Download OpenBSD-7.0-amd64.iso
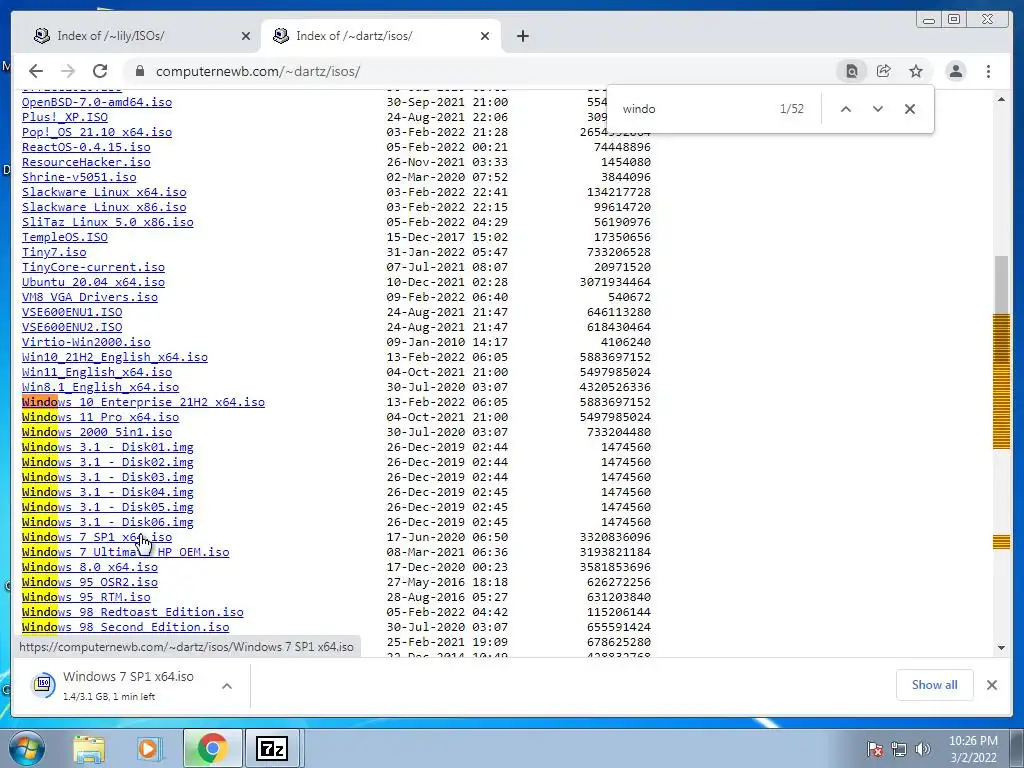This screenshot has height=768, width=1024. [x=97, y=103]
